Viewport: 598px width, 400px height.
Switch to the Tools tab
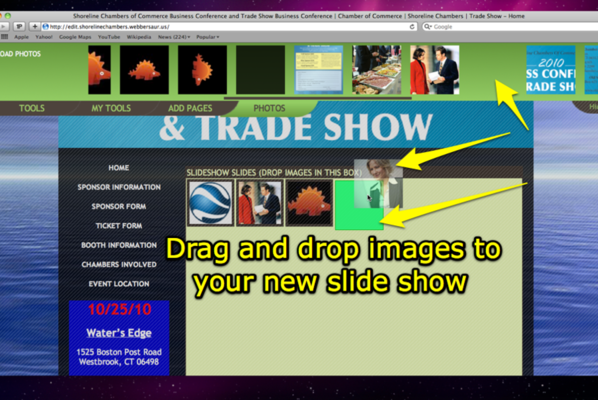pyautogui.click(x=32, y=108)
